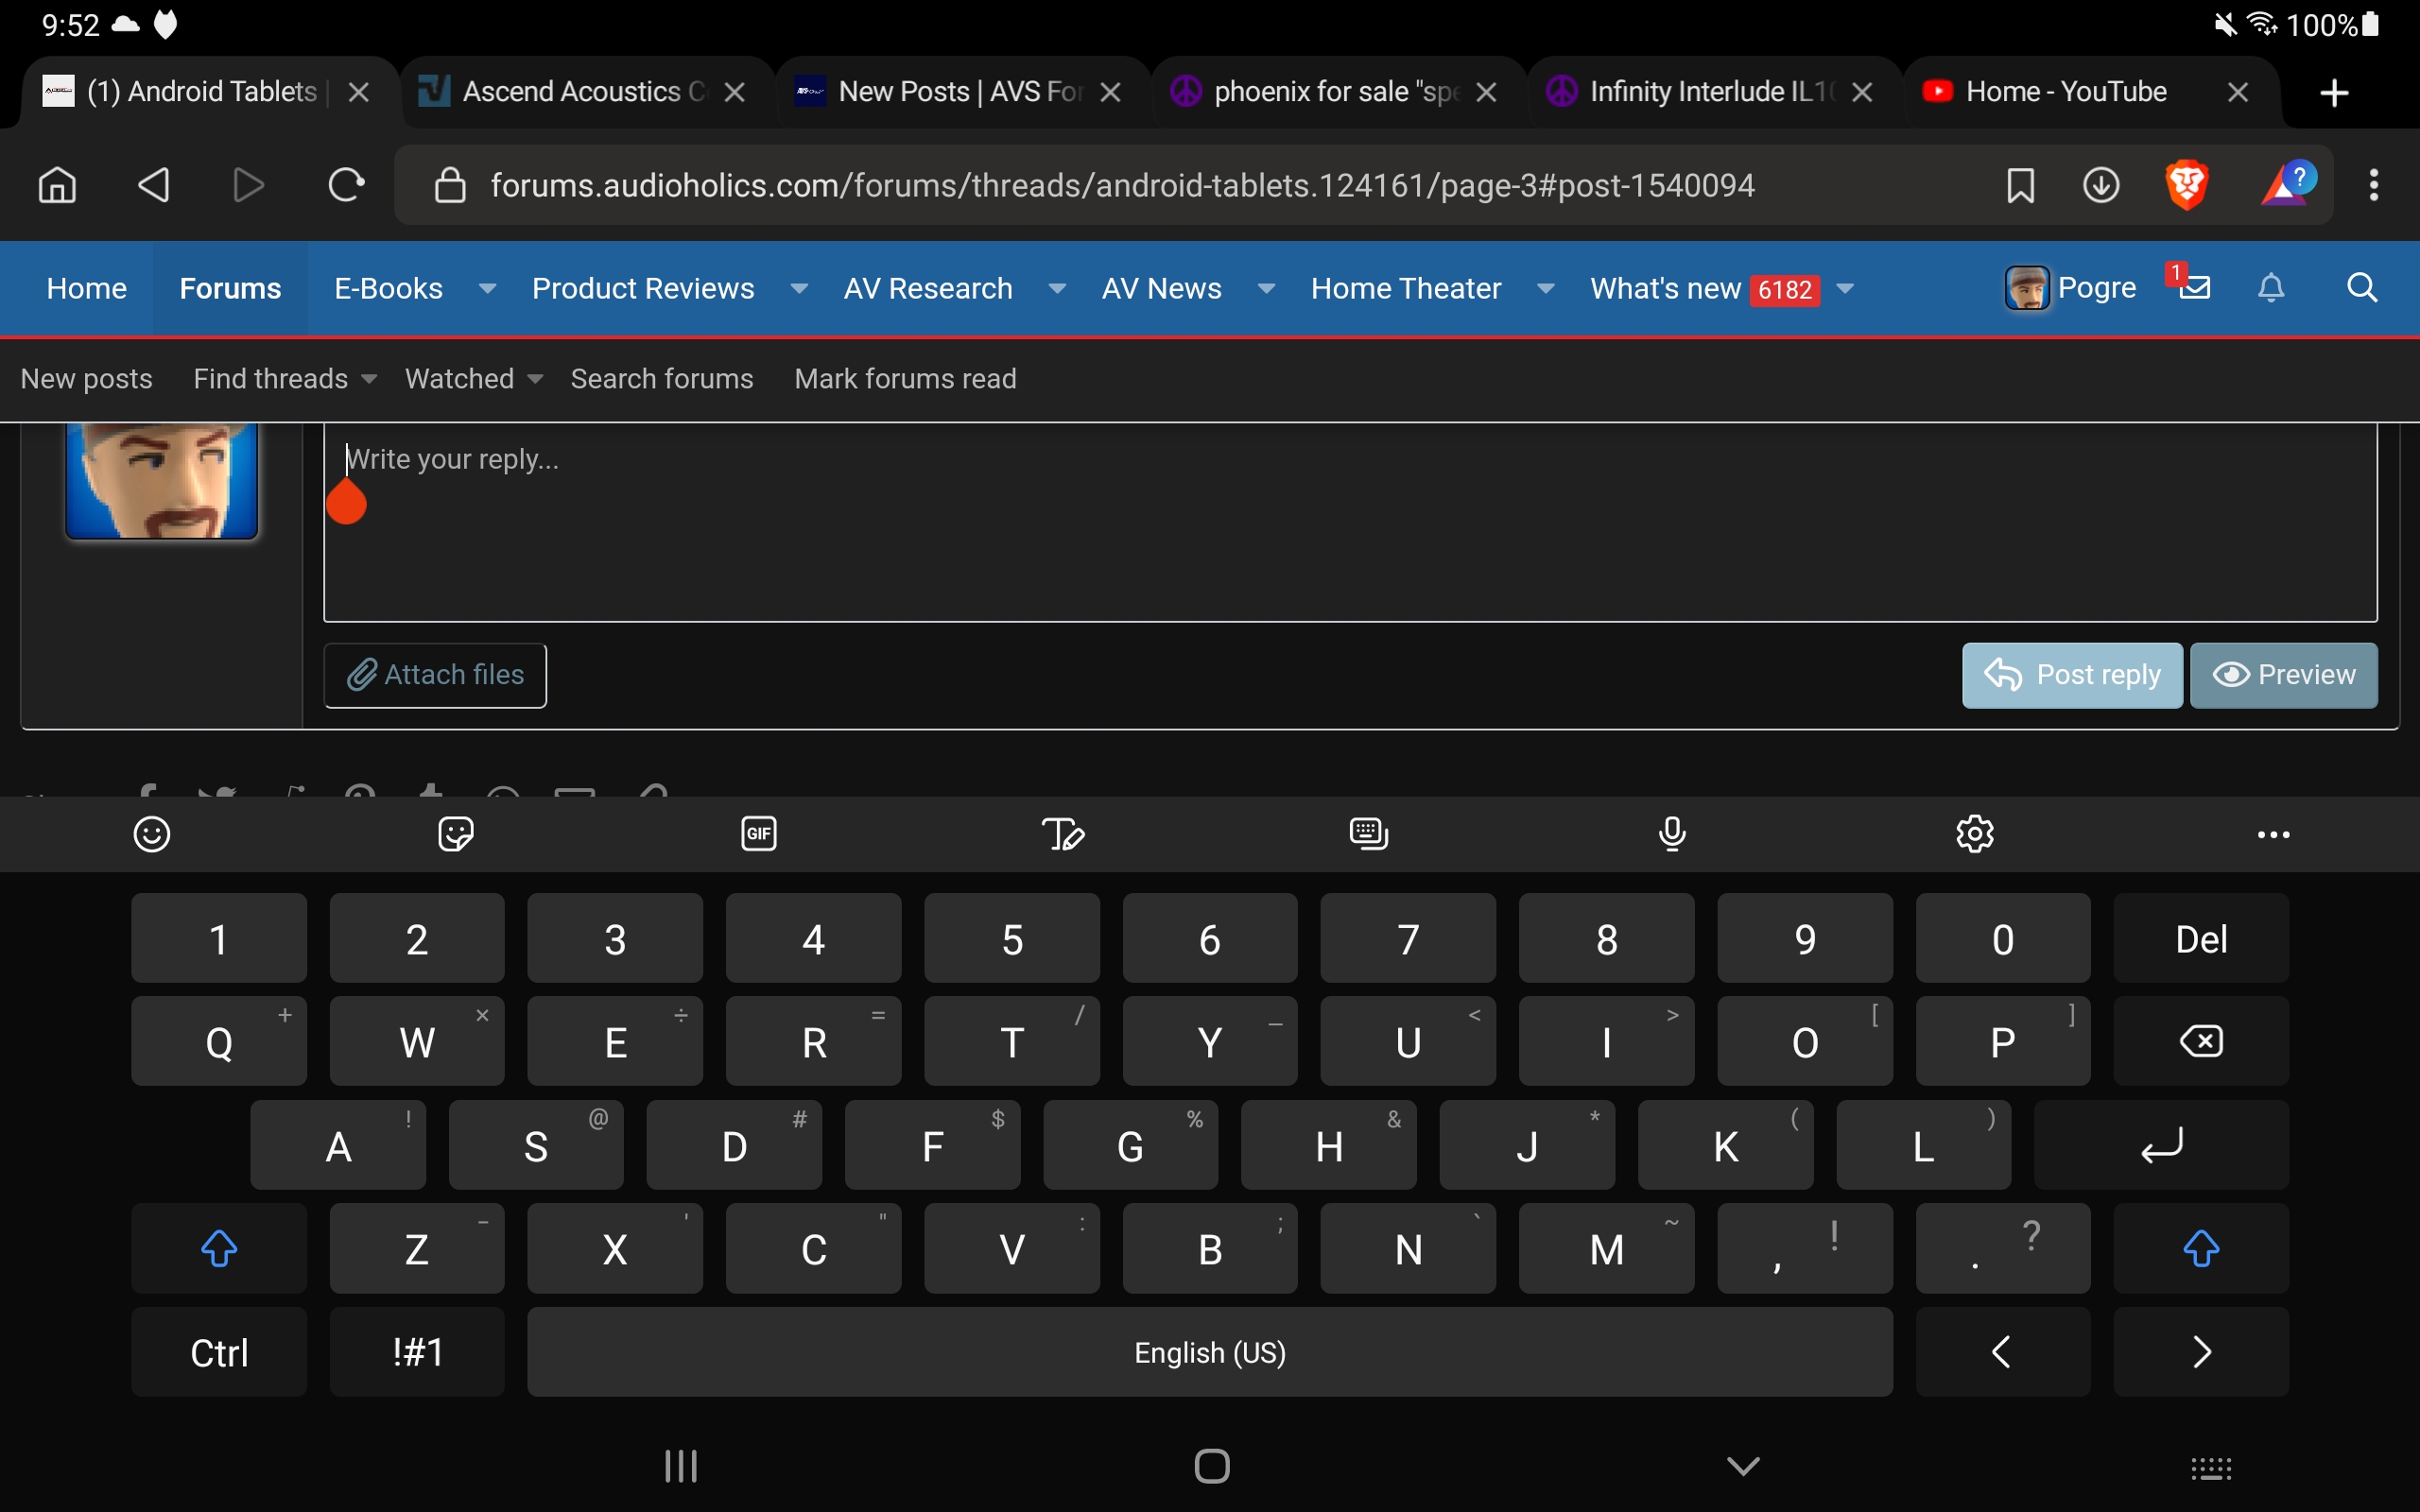
Task: Open the keyboard settings gear
Action: (x=1975, y=833)
